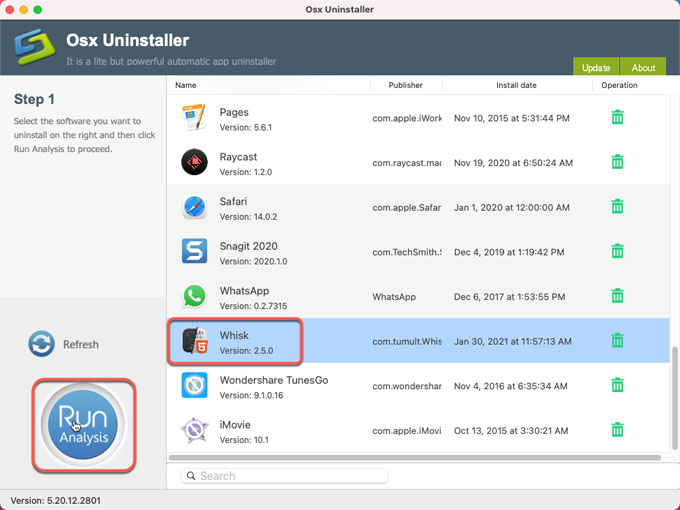
Task: Delete Snagit 2020 using its trash icon
Action: (618, 251)
